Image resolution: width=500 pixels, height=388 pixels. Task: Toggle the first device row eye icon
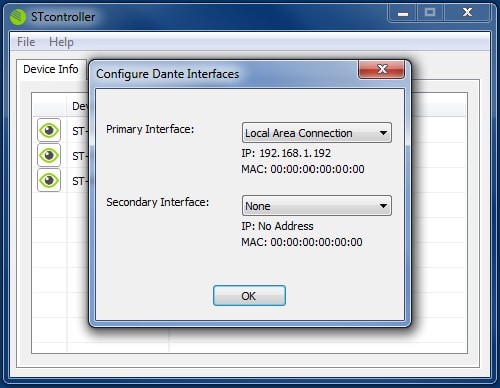pos(49,130)
